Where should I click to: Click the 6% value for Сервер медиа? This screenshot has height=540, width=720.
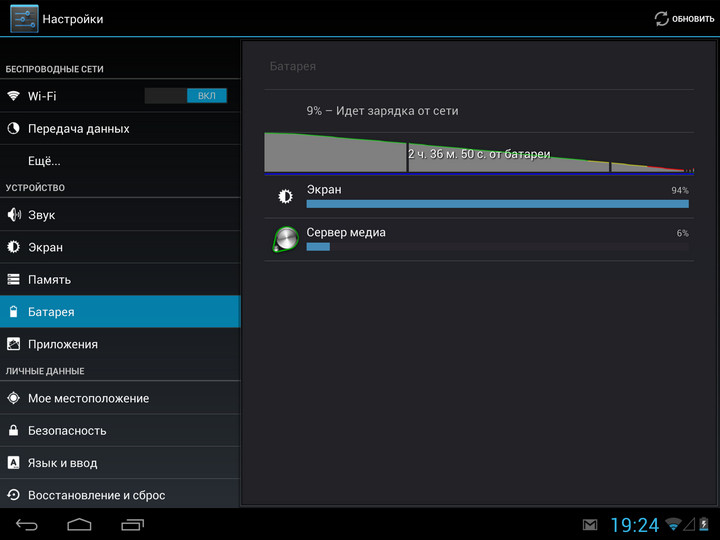682,233
